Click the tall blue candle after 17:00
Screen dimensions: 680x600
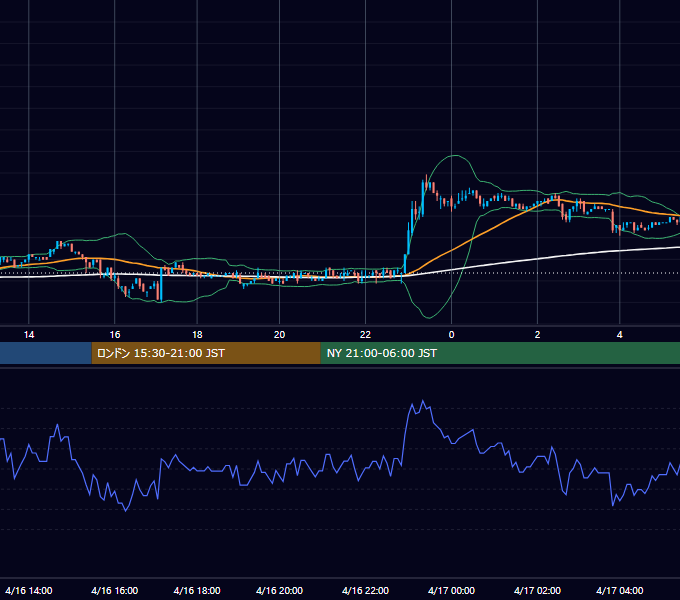[161, 284]
